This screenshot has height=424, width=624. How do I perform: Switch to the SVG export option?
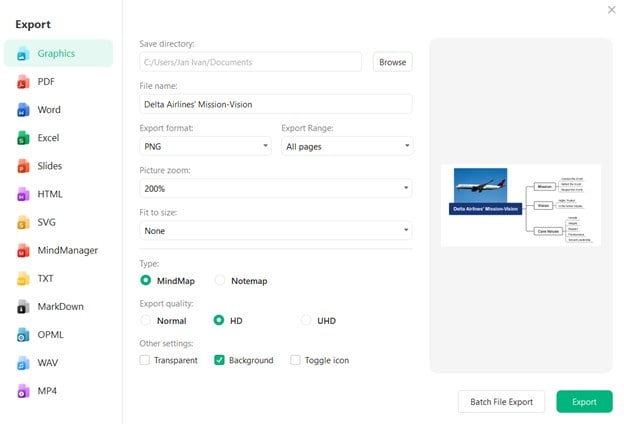pyautogui.click(x=58, y=222)
